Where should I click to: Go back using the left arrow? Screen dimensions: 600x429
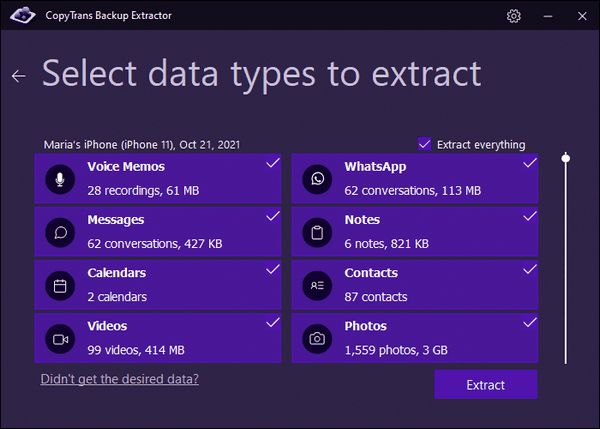19,76
